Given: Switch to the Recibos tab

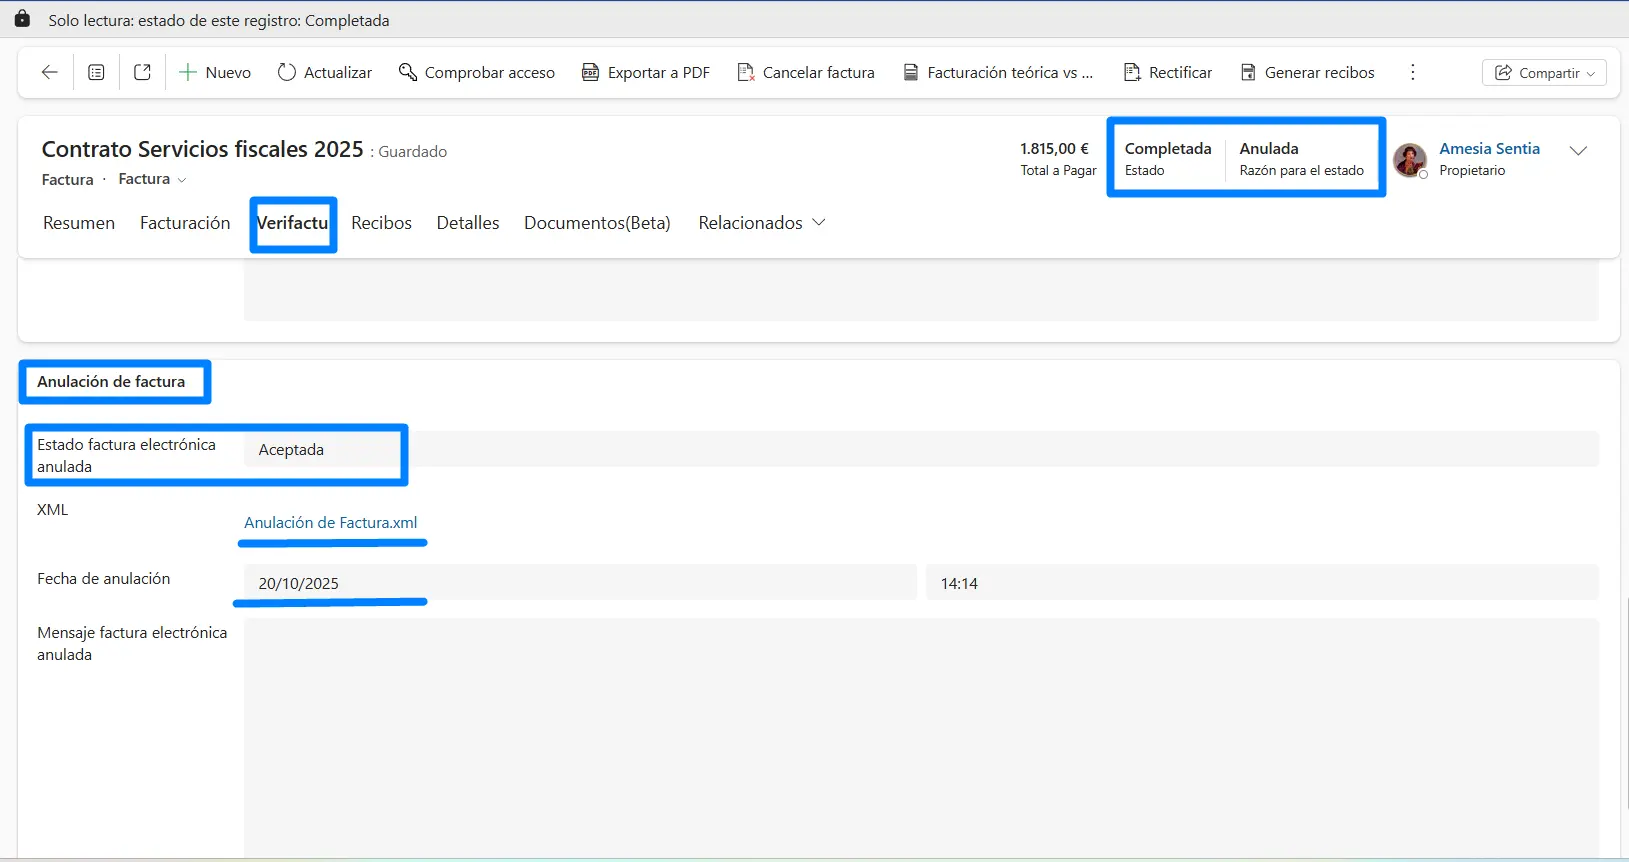Looking at the screenshot, I should tap(381, 223).
